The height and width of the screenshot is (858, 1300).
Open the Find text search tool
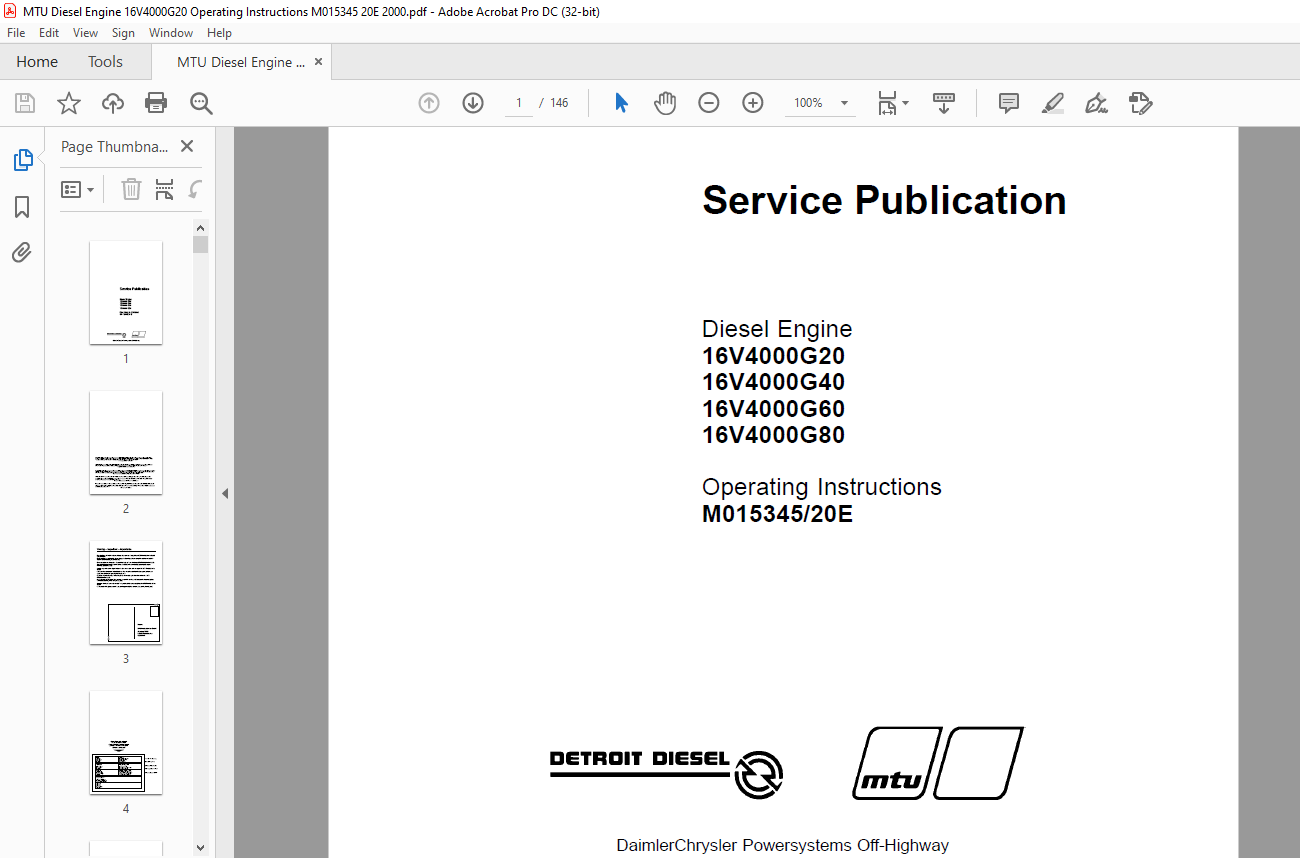click(x=201, y=103)
